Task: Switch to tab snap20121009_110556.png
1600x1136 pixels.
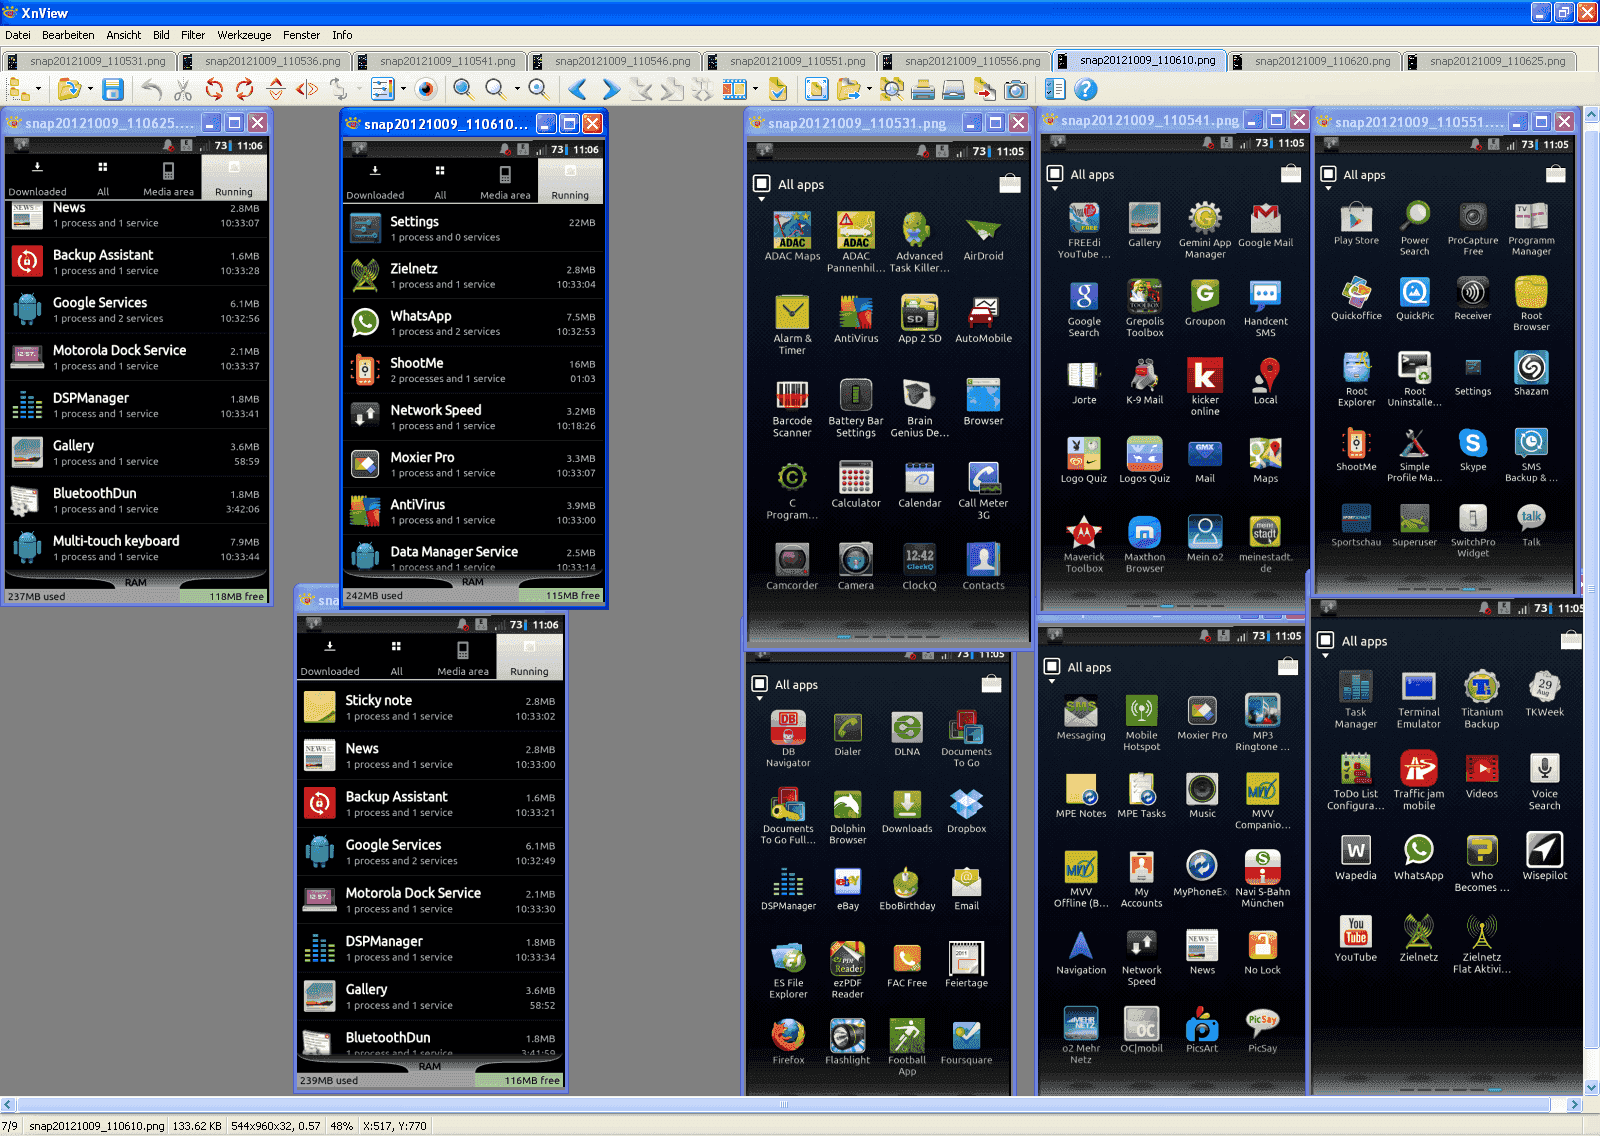Action: coord(965,61)
